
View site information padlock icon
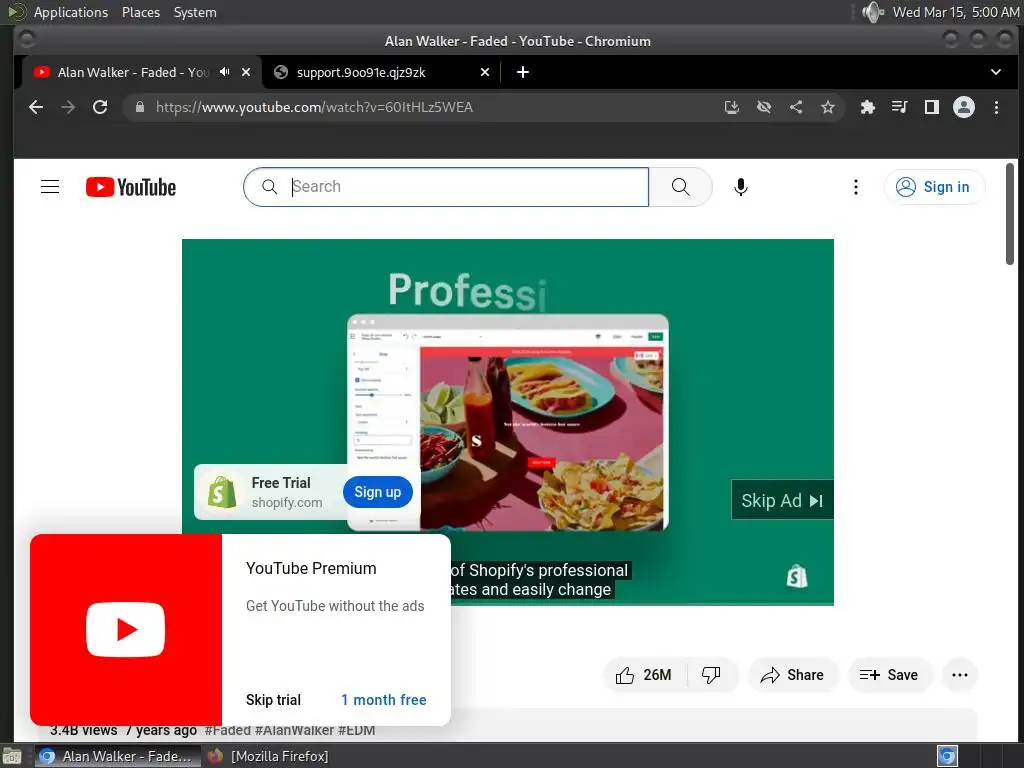coord(140,107)
